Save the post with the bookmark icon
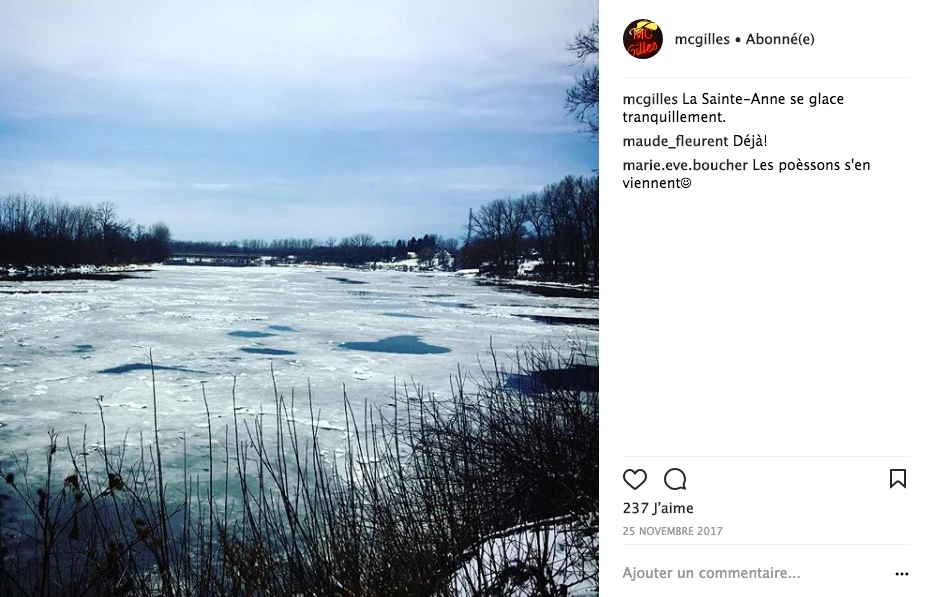 [x=898, y=478]
